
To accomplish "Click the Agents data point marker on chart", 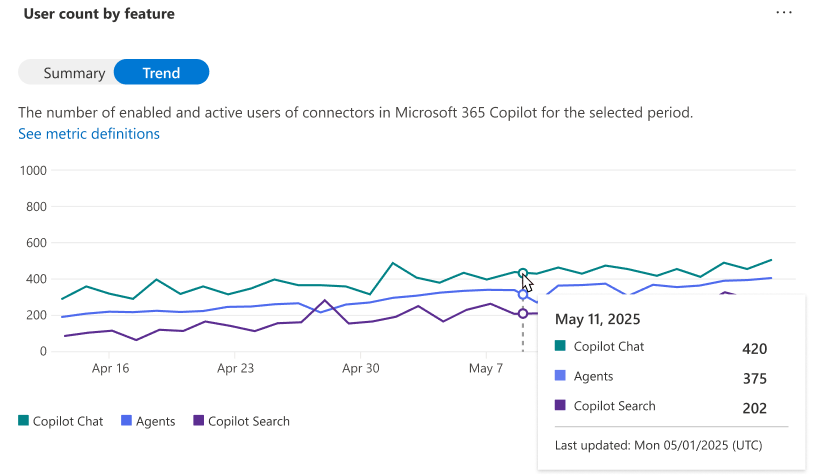I will (523, 294).
